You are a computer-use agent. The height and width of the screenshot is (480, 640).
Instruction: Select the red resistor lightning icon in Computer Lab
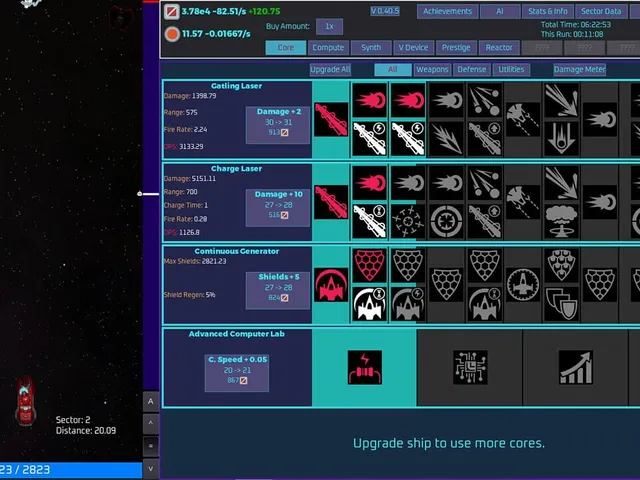click(365, 367)
